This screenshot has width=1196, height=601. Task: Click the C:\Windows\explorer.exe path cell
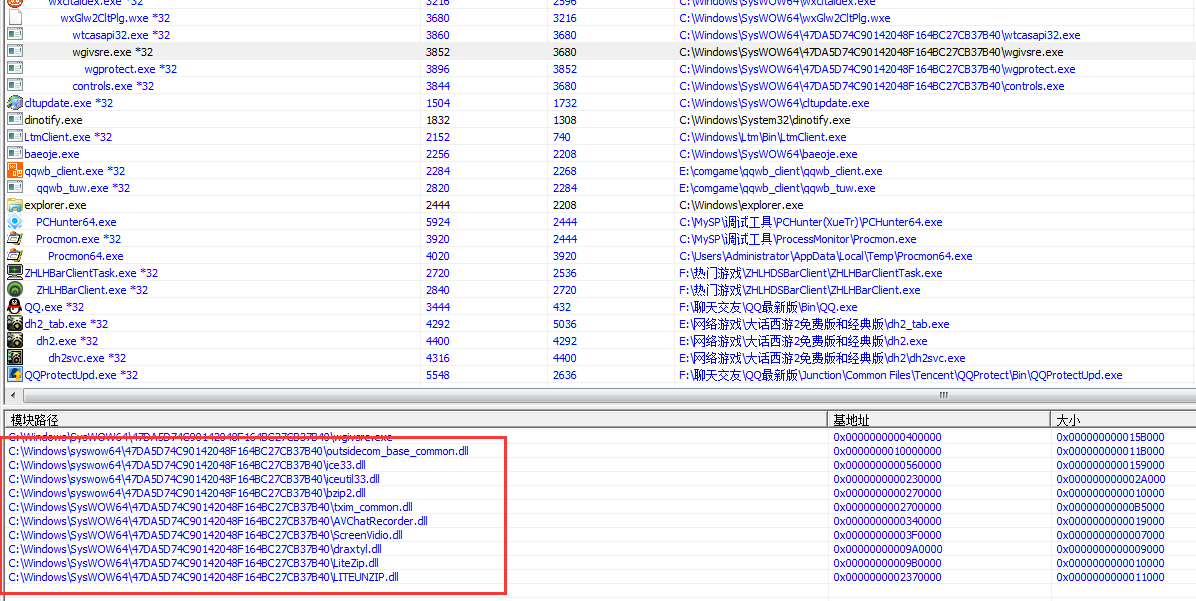[x=741, y=205]
